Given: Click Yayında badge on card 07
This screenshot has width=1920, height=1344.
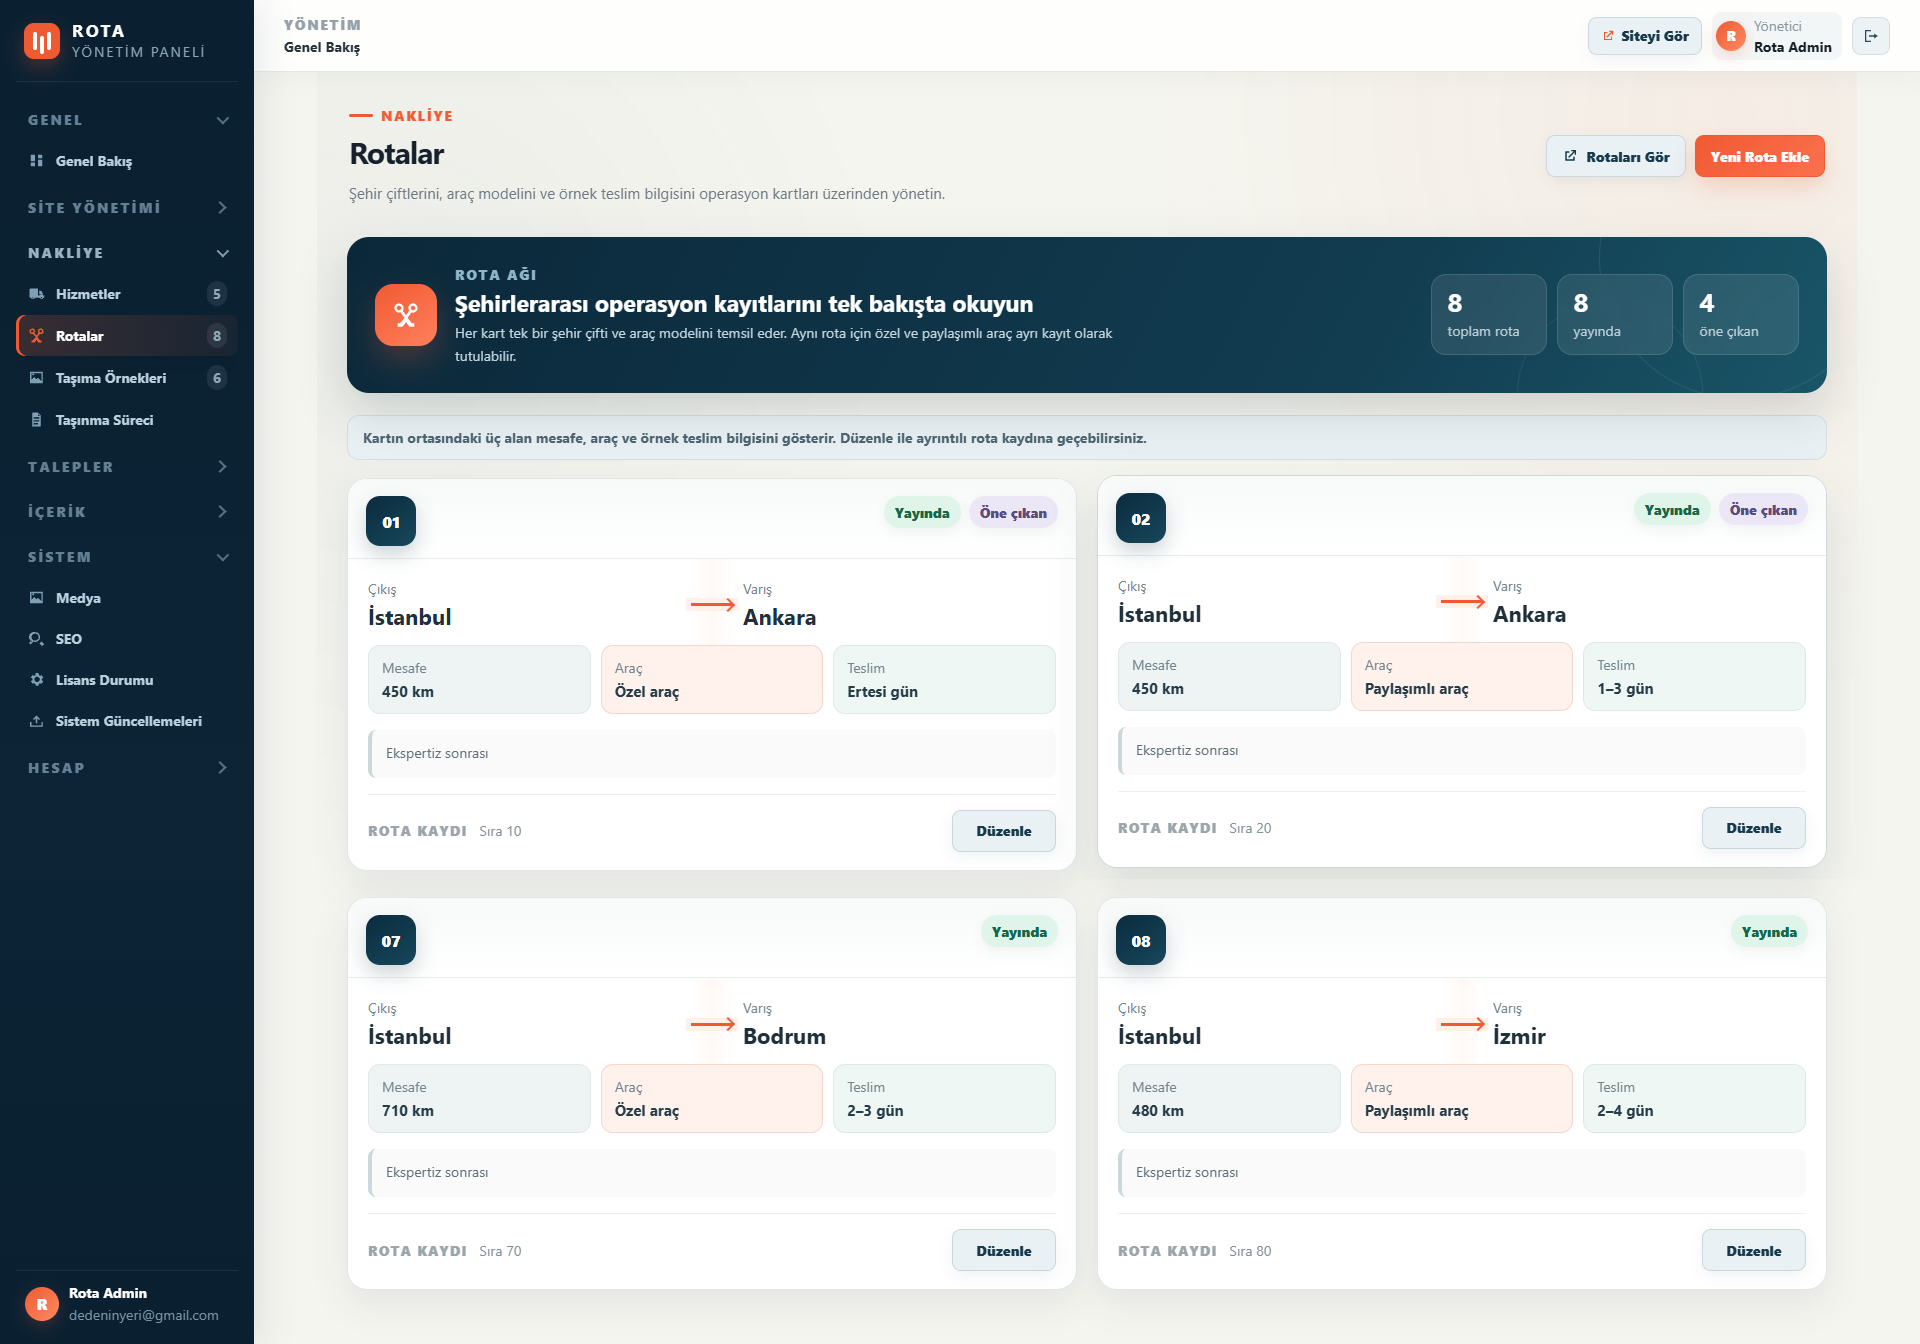Looking at the screenshot, I should pos(1019,932).
